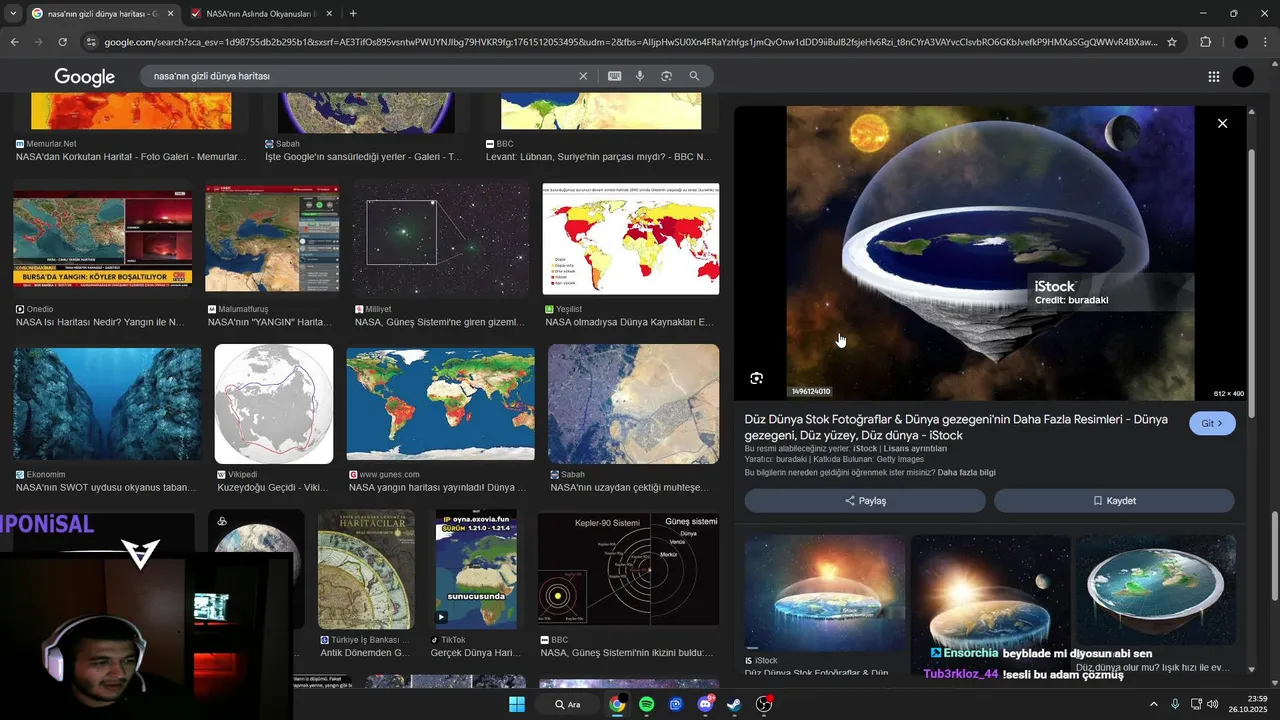Open the related flat earth with moon thumbnail

click(x=991, y=593)
